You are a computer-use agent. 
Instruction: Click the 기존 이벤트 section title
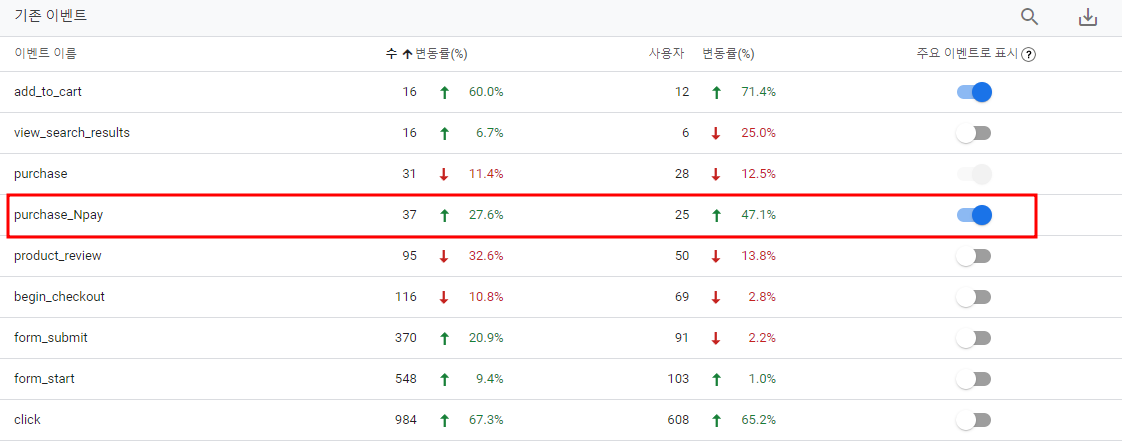point(50,16)
